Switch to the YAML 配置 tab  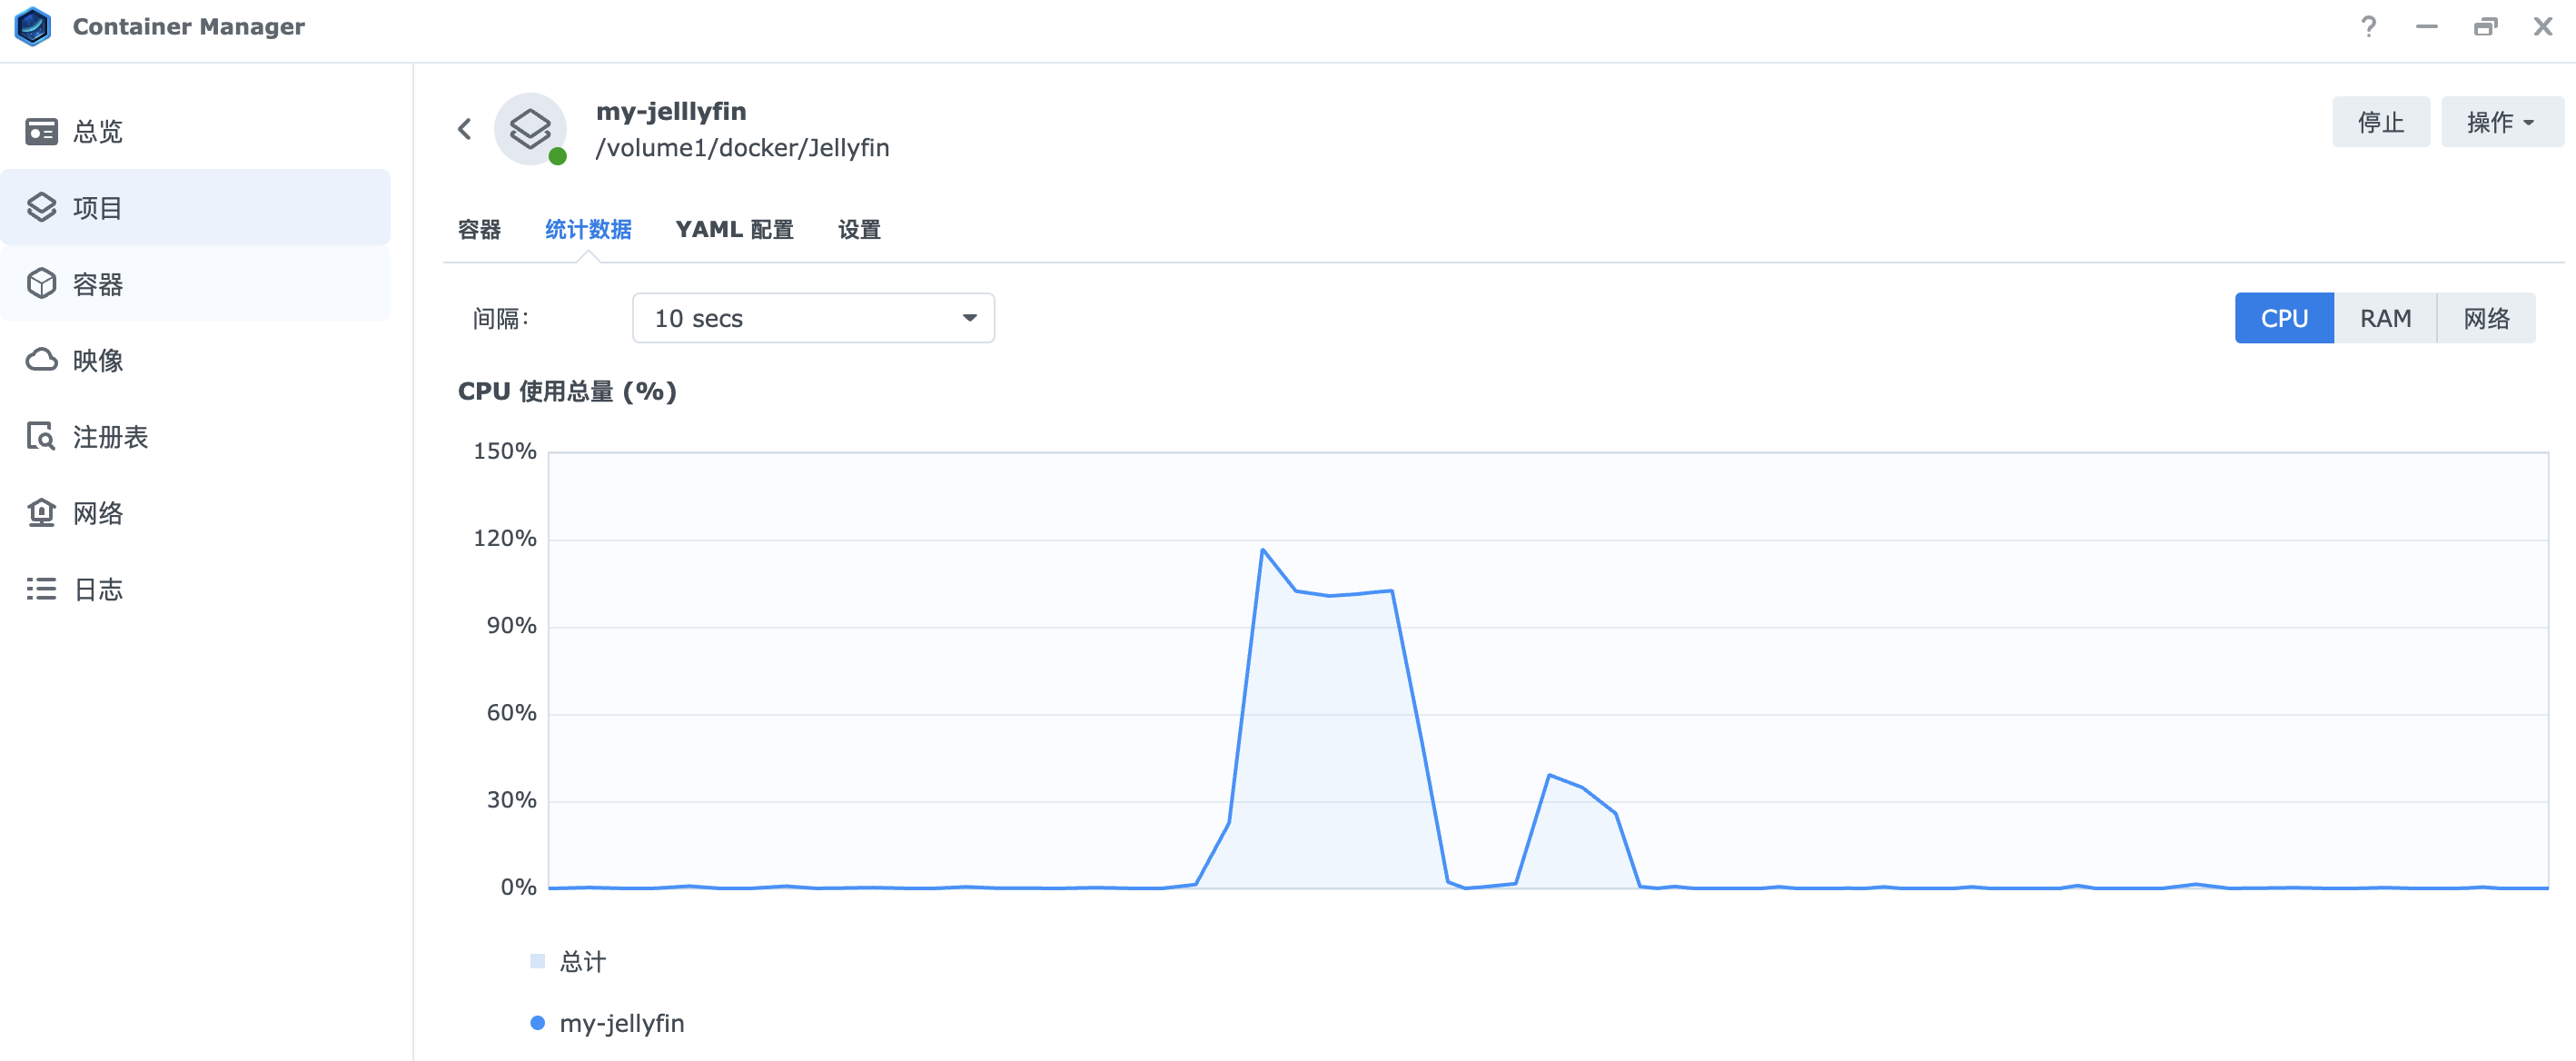tap(734, 230)
